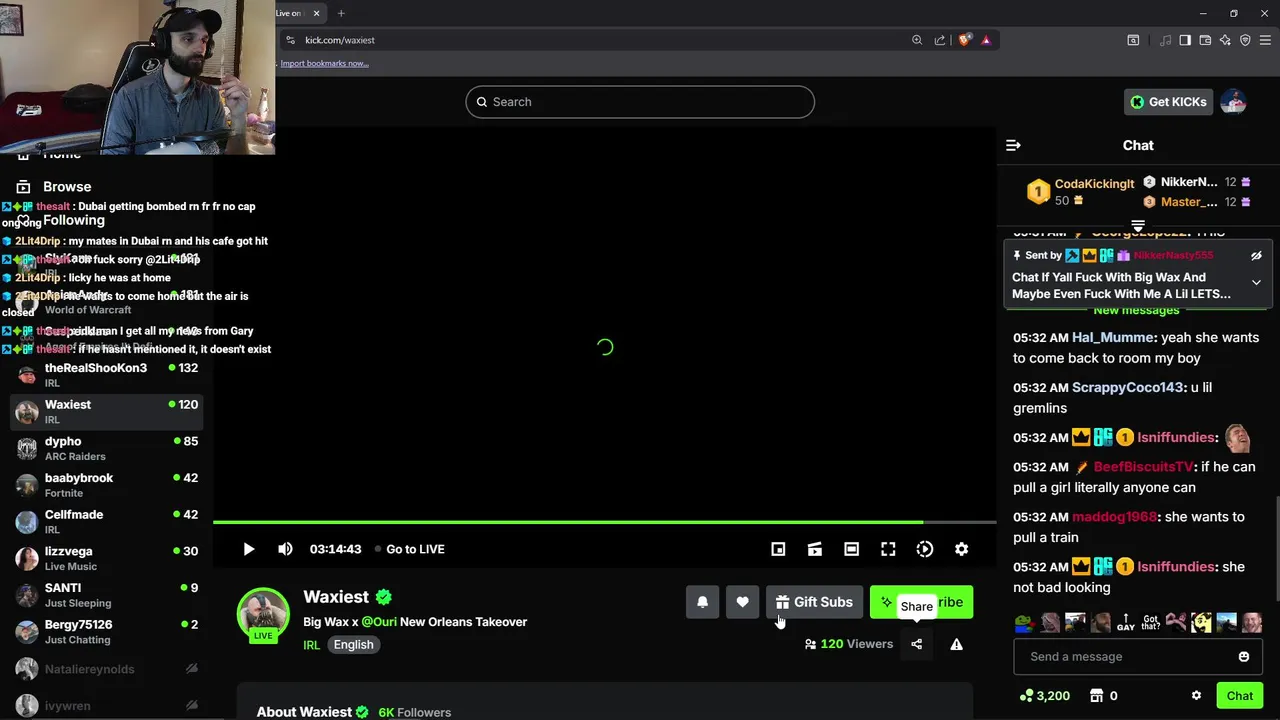Click the Share icon under viewers
1280x720 pixels.
[916, 644]
